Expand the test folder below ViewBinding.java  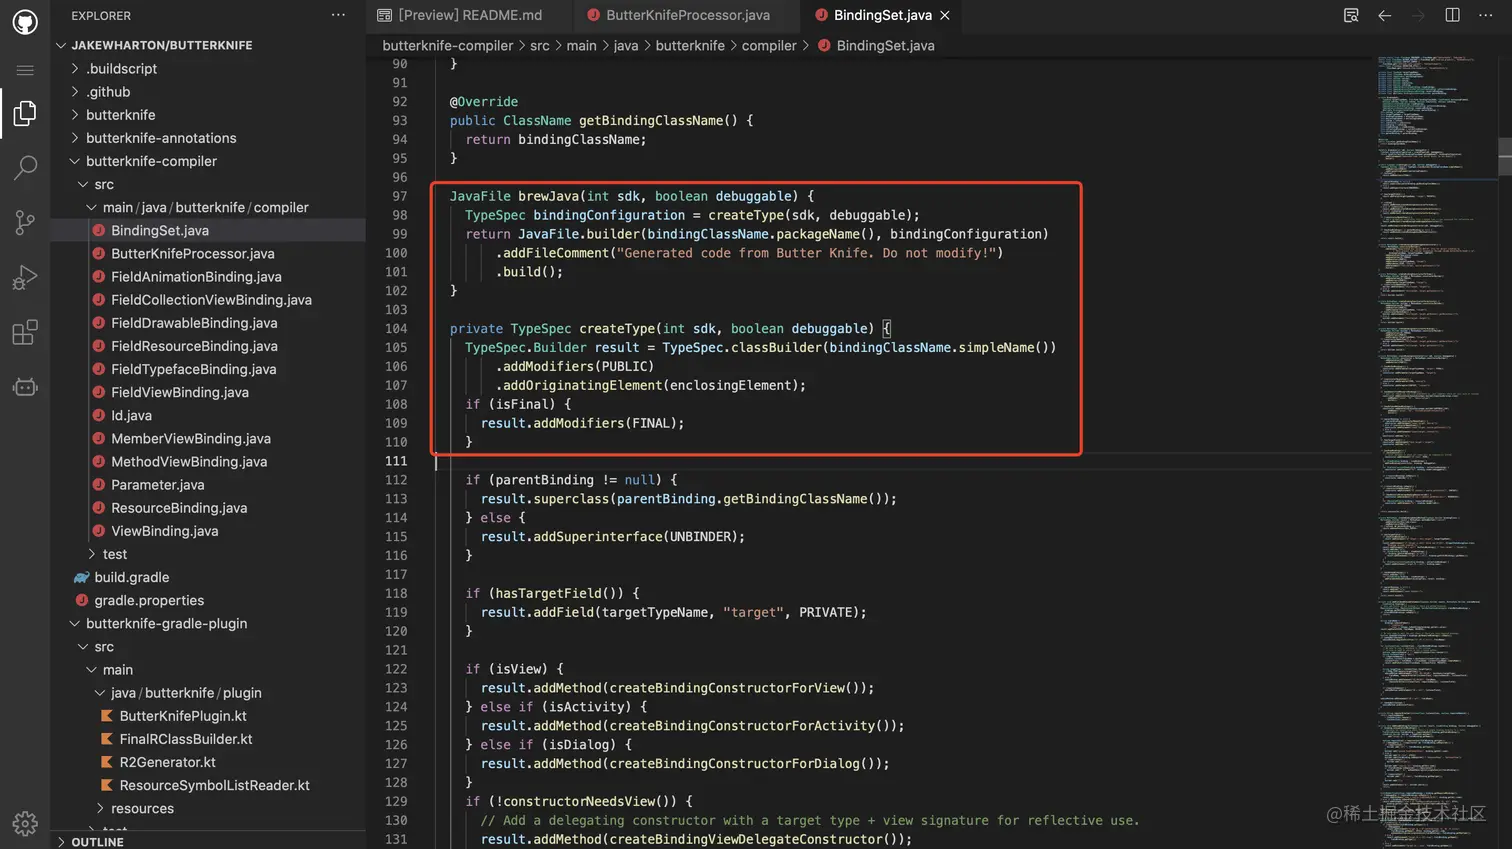coord(208,554)
